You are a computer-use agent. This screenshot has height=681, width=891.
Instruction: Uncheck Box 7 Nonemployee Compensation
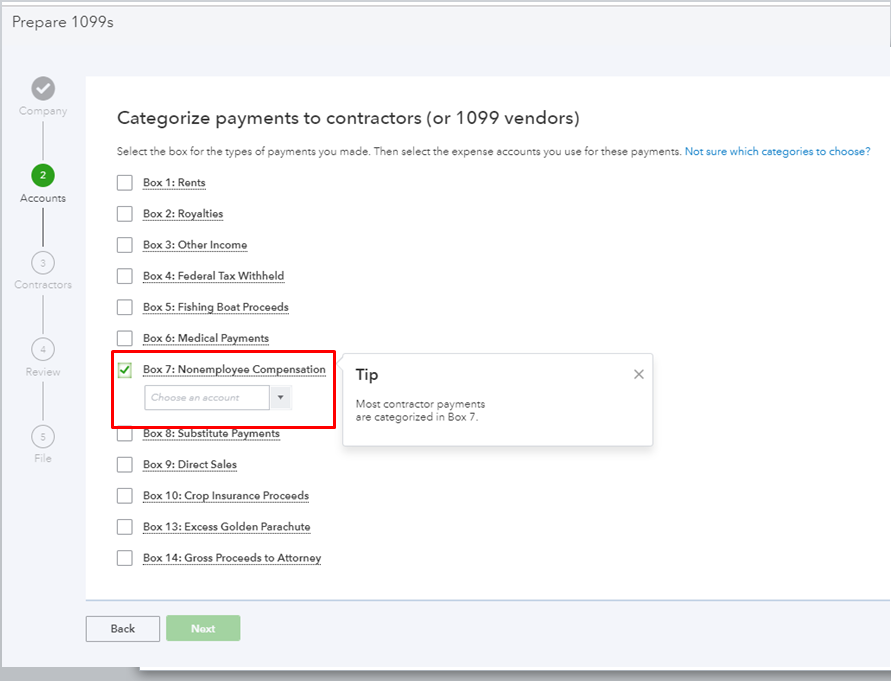125,370
